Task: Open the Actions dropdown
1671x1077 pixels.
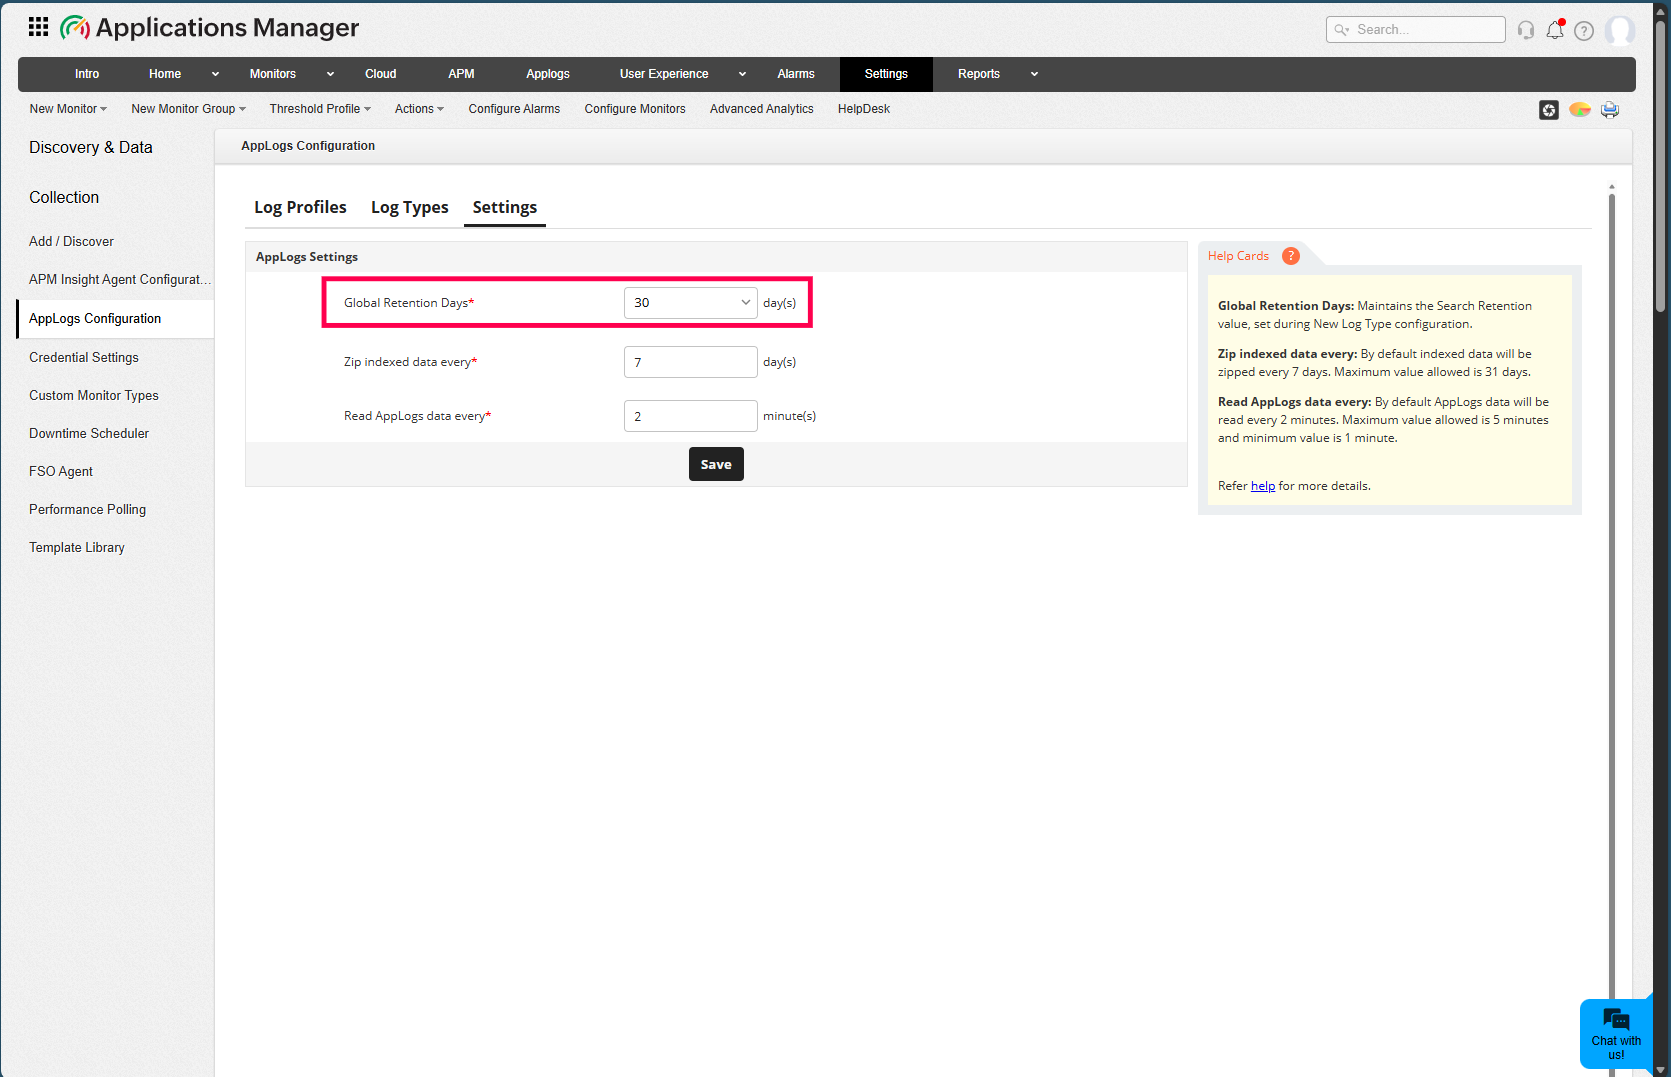Action: (x=419, y=109)
